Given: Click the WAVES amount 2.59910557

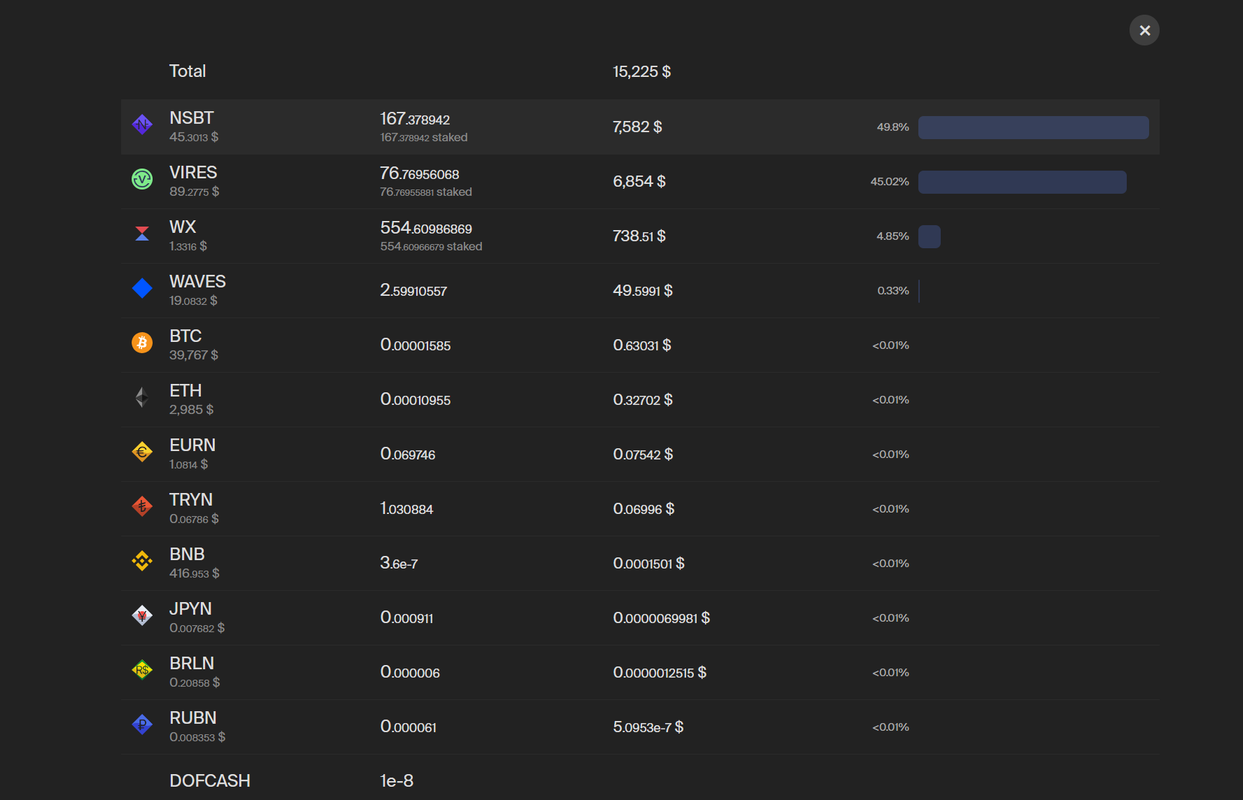Looking at the screenshot, I should point(414,291).
